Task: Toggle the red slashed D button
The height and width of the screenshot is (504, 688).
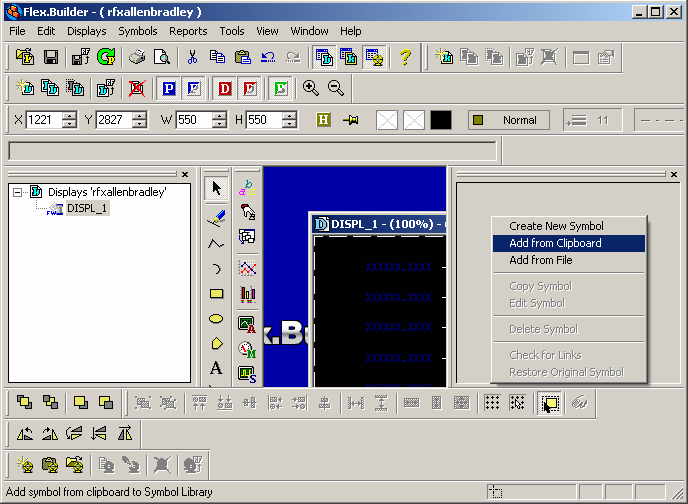Action: click(250, 88)
